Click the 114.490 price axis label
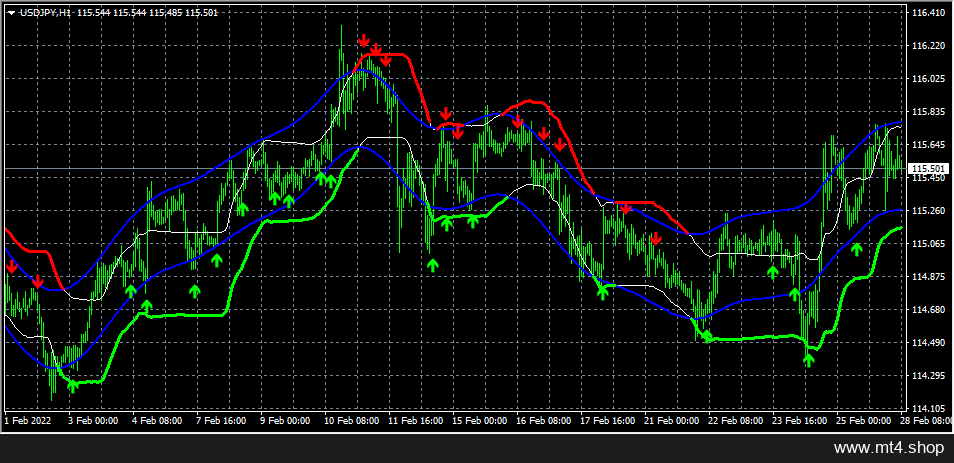 coord(927,343)
